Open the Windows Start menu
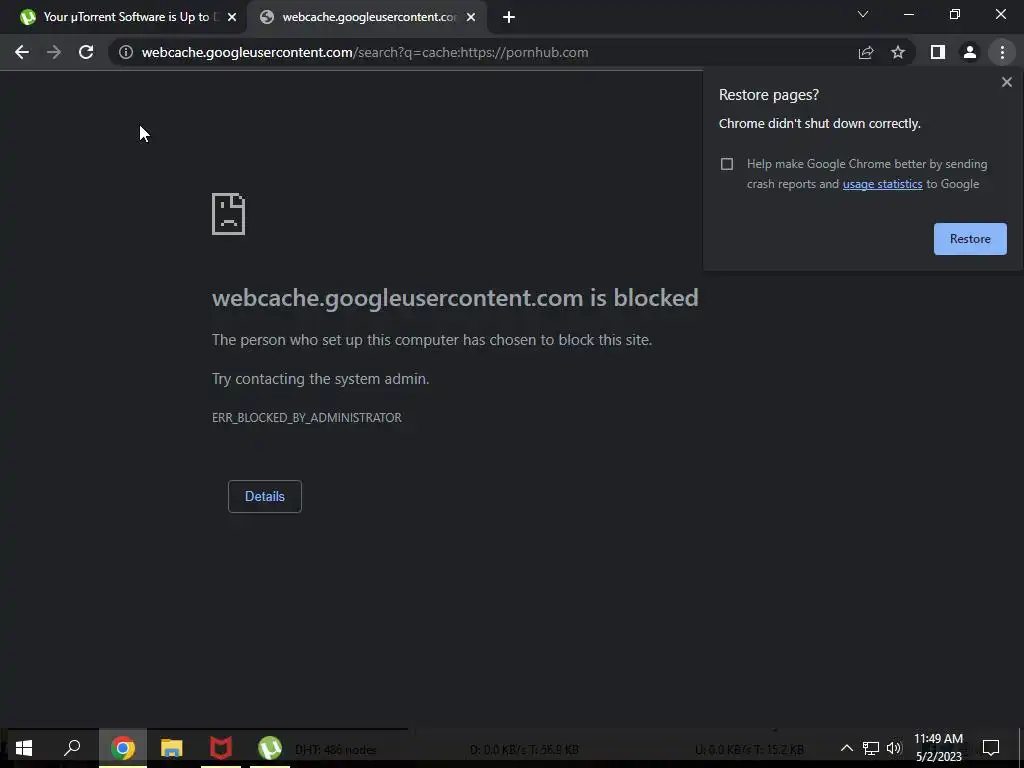 point(24,748)
